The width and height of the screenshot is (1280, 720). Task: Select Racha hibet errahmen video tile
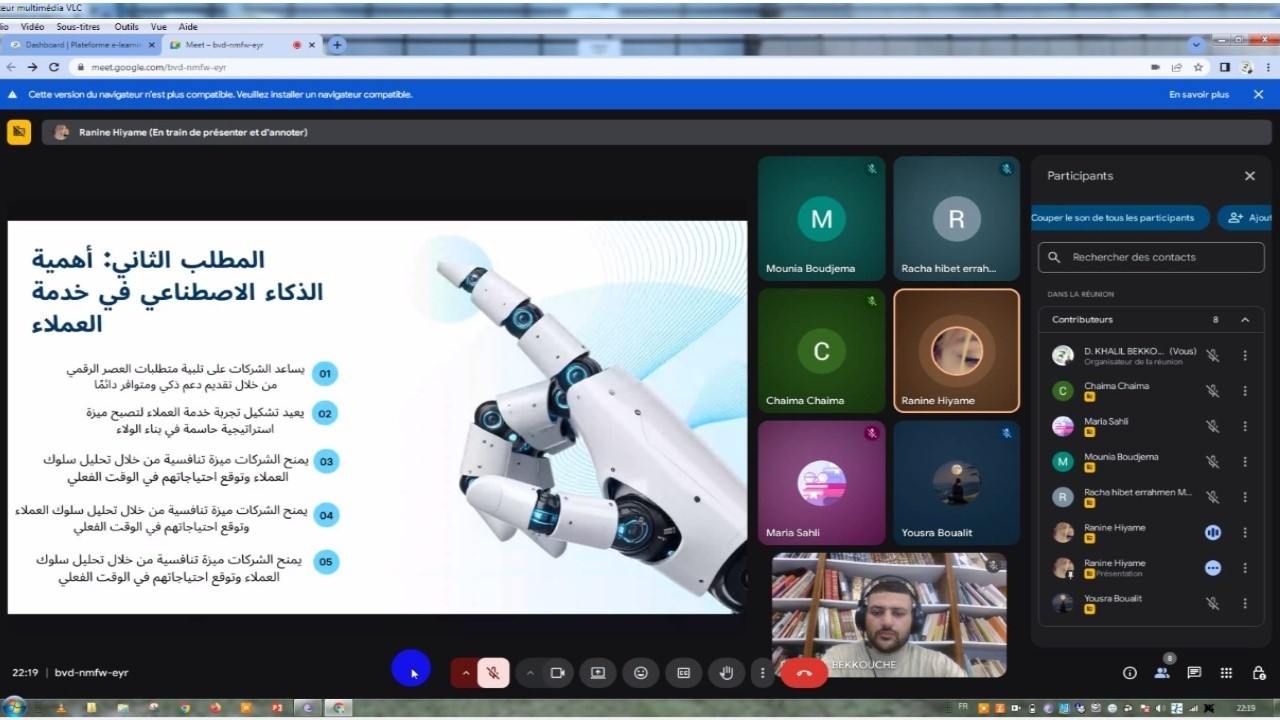(x=956, y=218)
